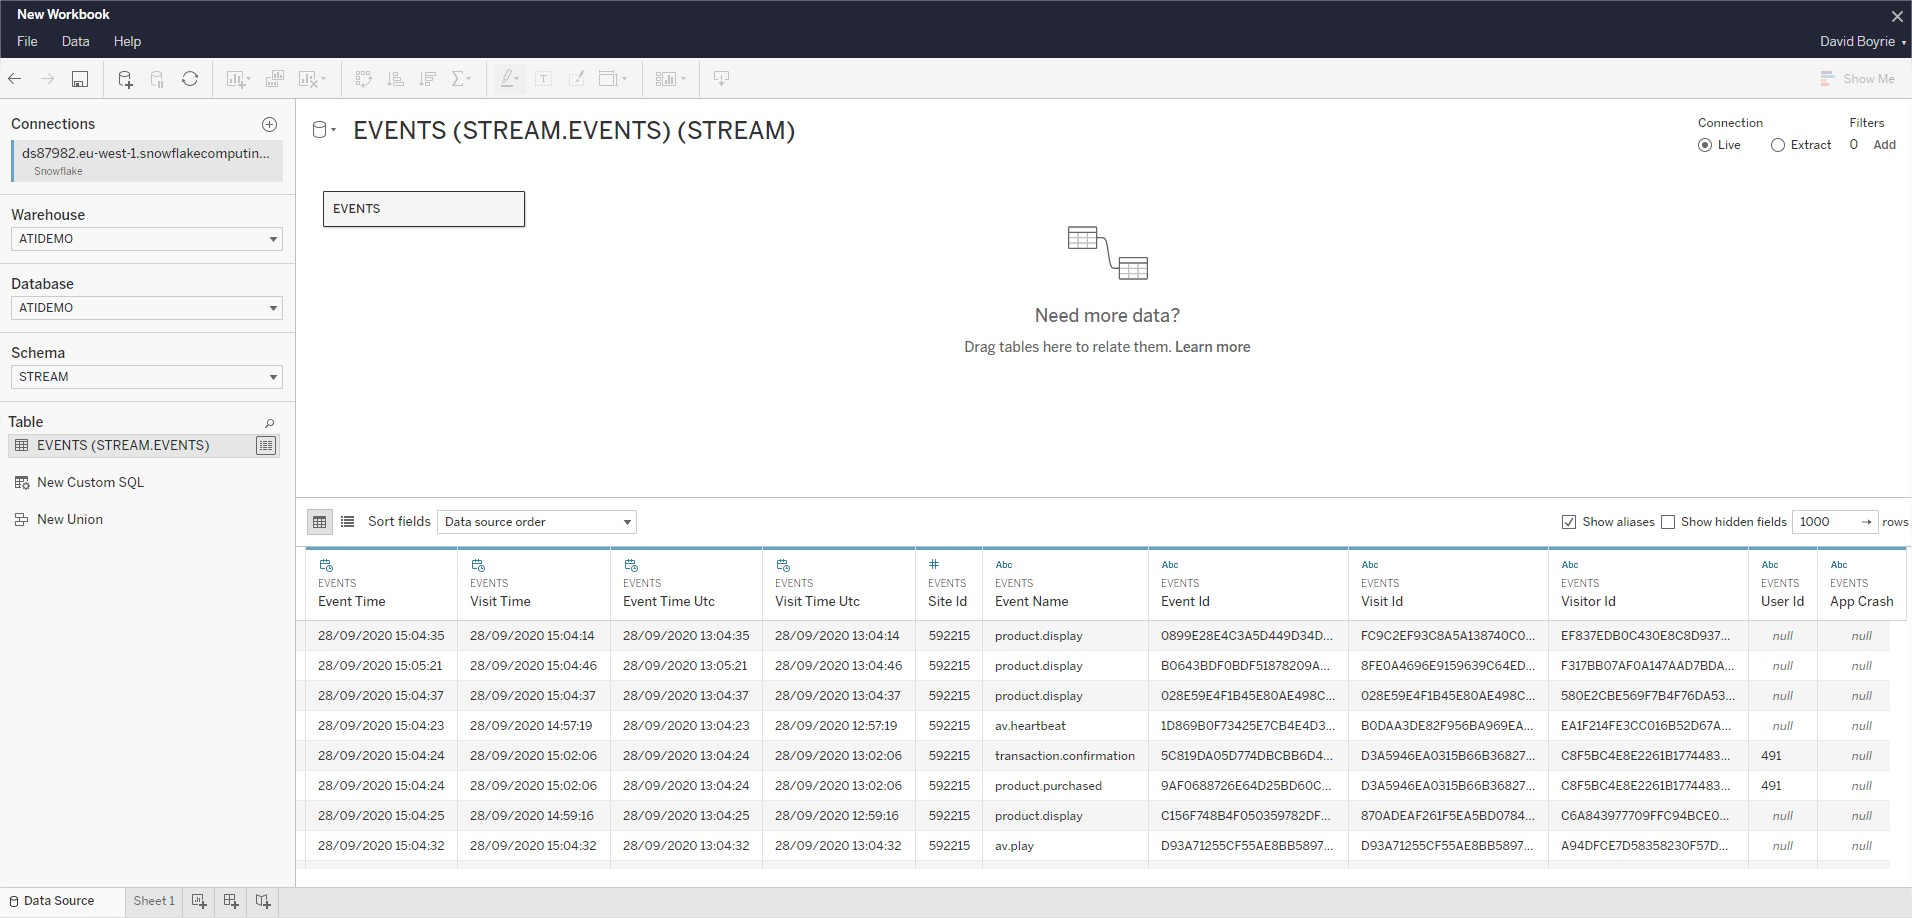
Task: Enable the Show hidden fields checkbox
Action: click(x=1668, y=522)
